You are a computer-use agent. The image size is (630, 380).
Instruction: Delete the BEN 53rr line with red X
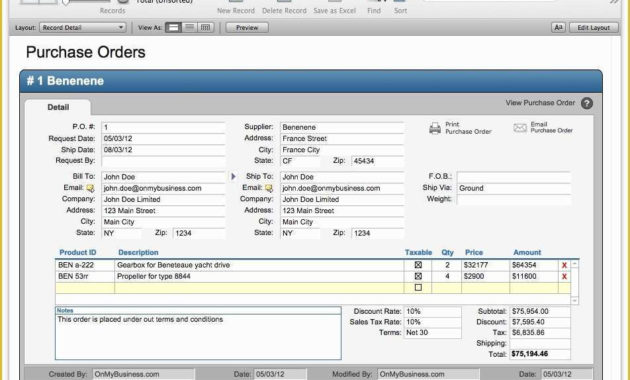[x=564, y=276]
